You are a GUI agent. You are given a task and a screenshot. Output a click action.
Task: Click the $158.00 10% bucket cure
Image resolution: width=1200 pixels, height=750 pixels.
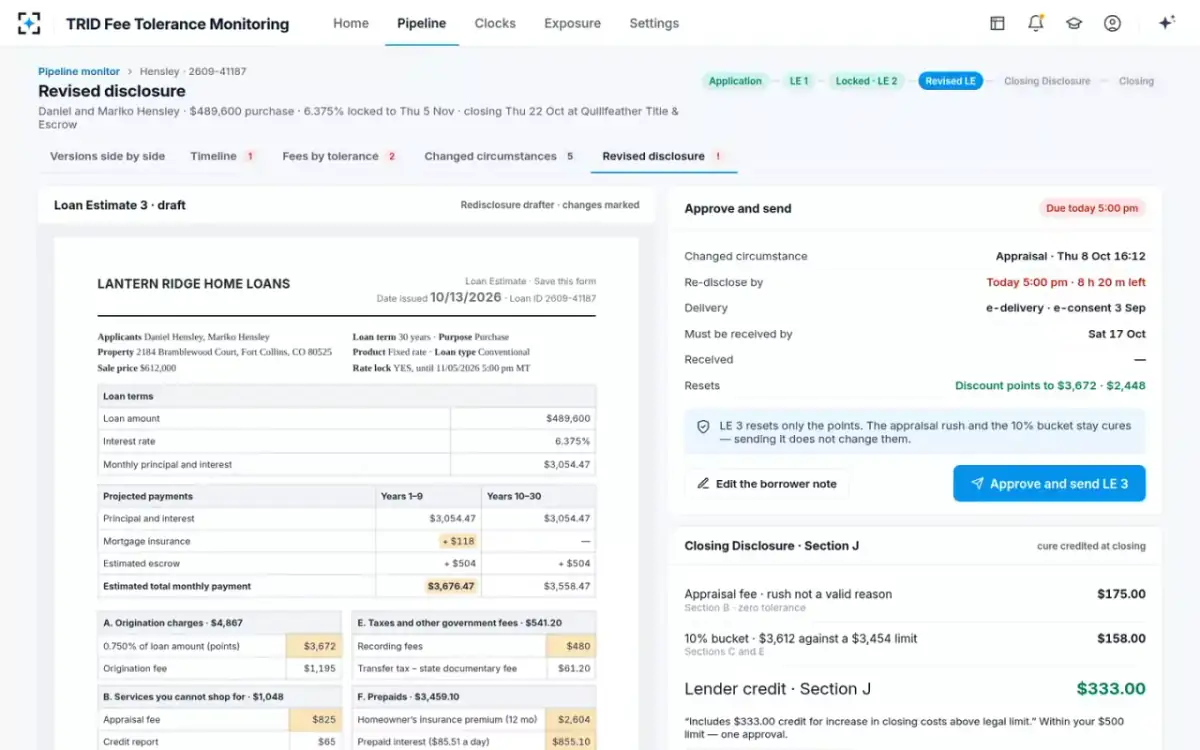1121,638
